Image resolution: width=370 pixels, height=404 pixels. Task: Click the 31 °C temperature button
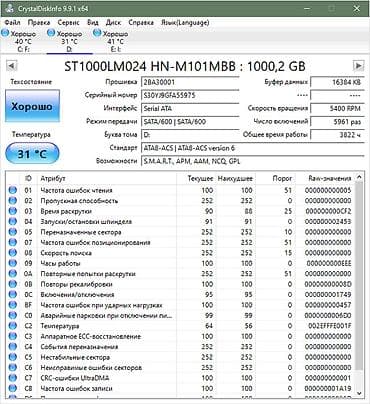[32, 154]
